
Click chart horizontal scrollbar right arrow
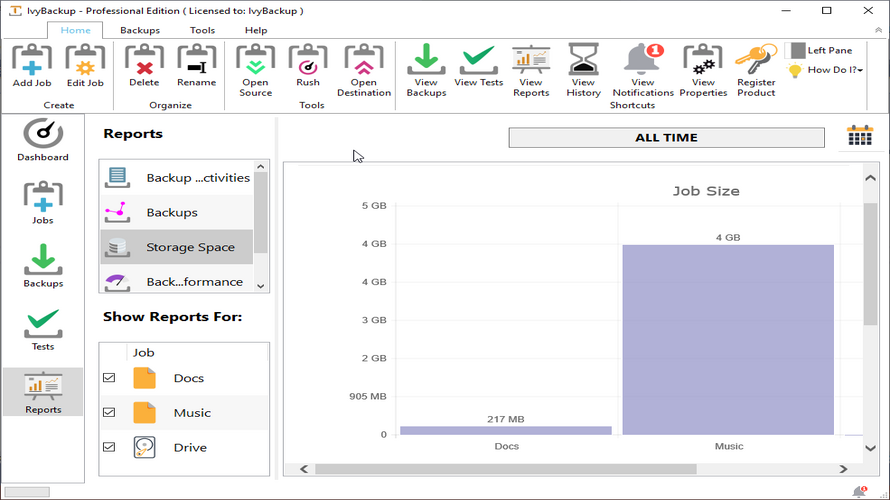(x=850, y=468)
